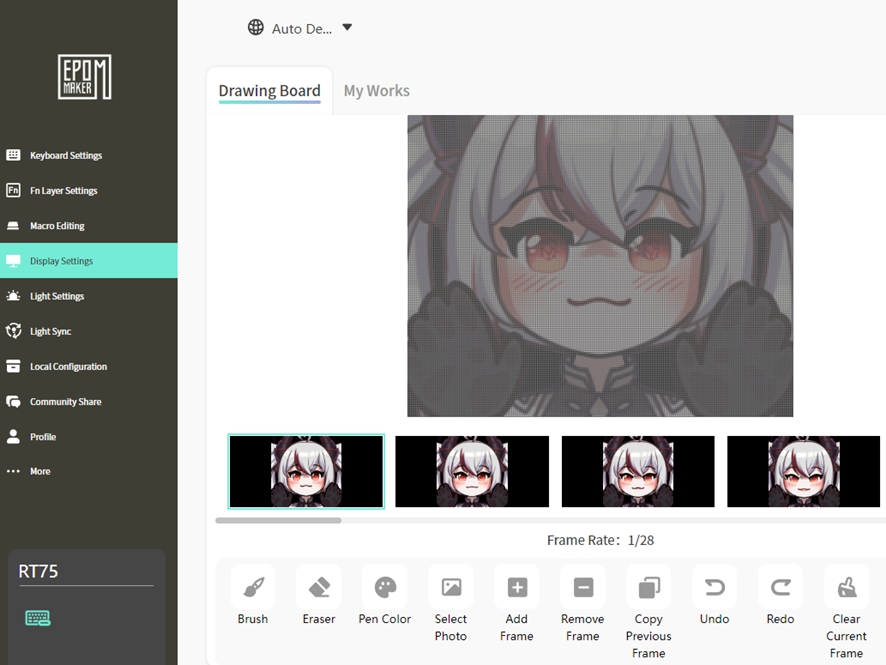Select the first animation frame thumbnail
This screenshot has height=665, width=886.
point(306,471)
